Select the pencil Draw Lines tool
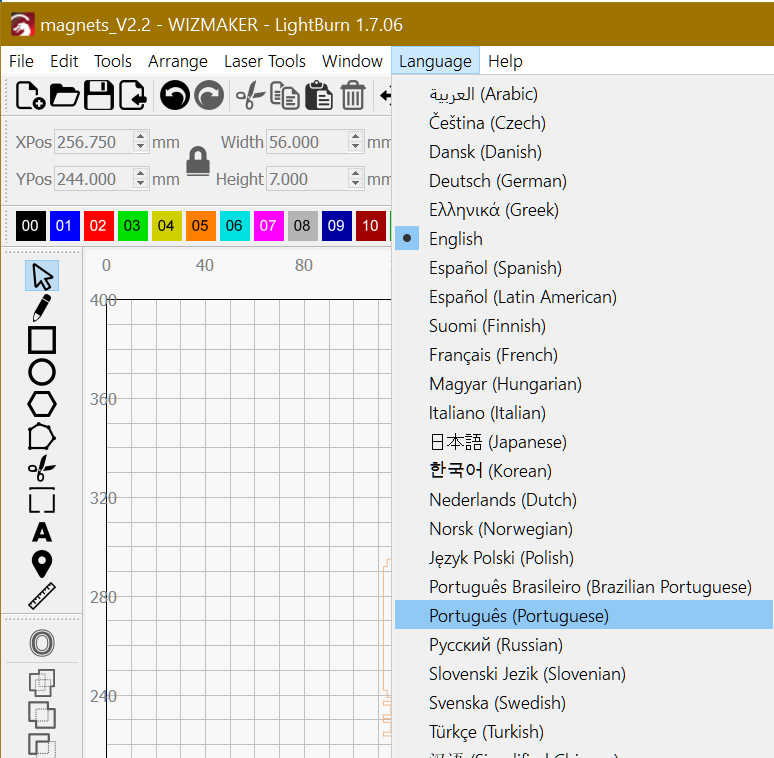This screenshot has width=774, height=758. [42, 307]
